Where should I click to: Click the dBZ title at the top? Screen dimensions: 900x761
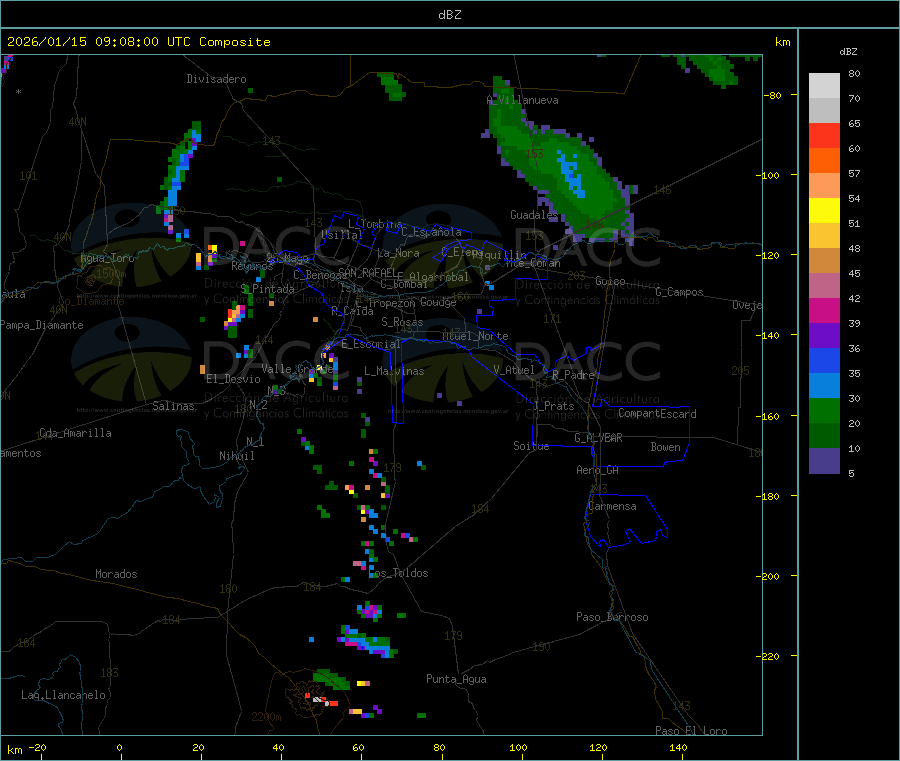449,15
